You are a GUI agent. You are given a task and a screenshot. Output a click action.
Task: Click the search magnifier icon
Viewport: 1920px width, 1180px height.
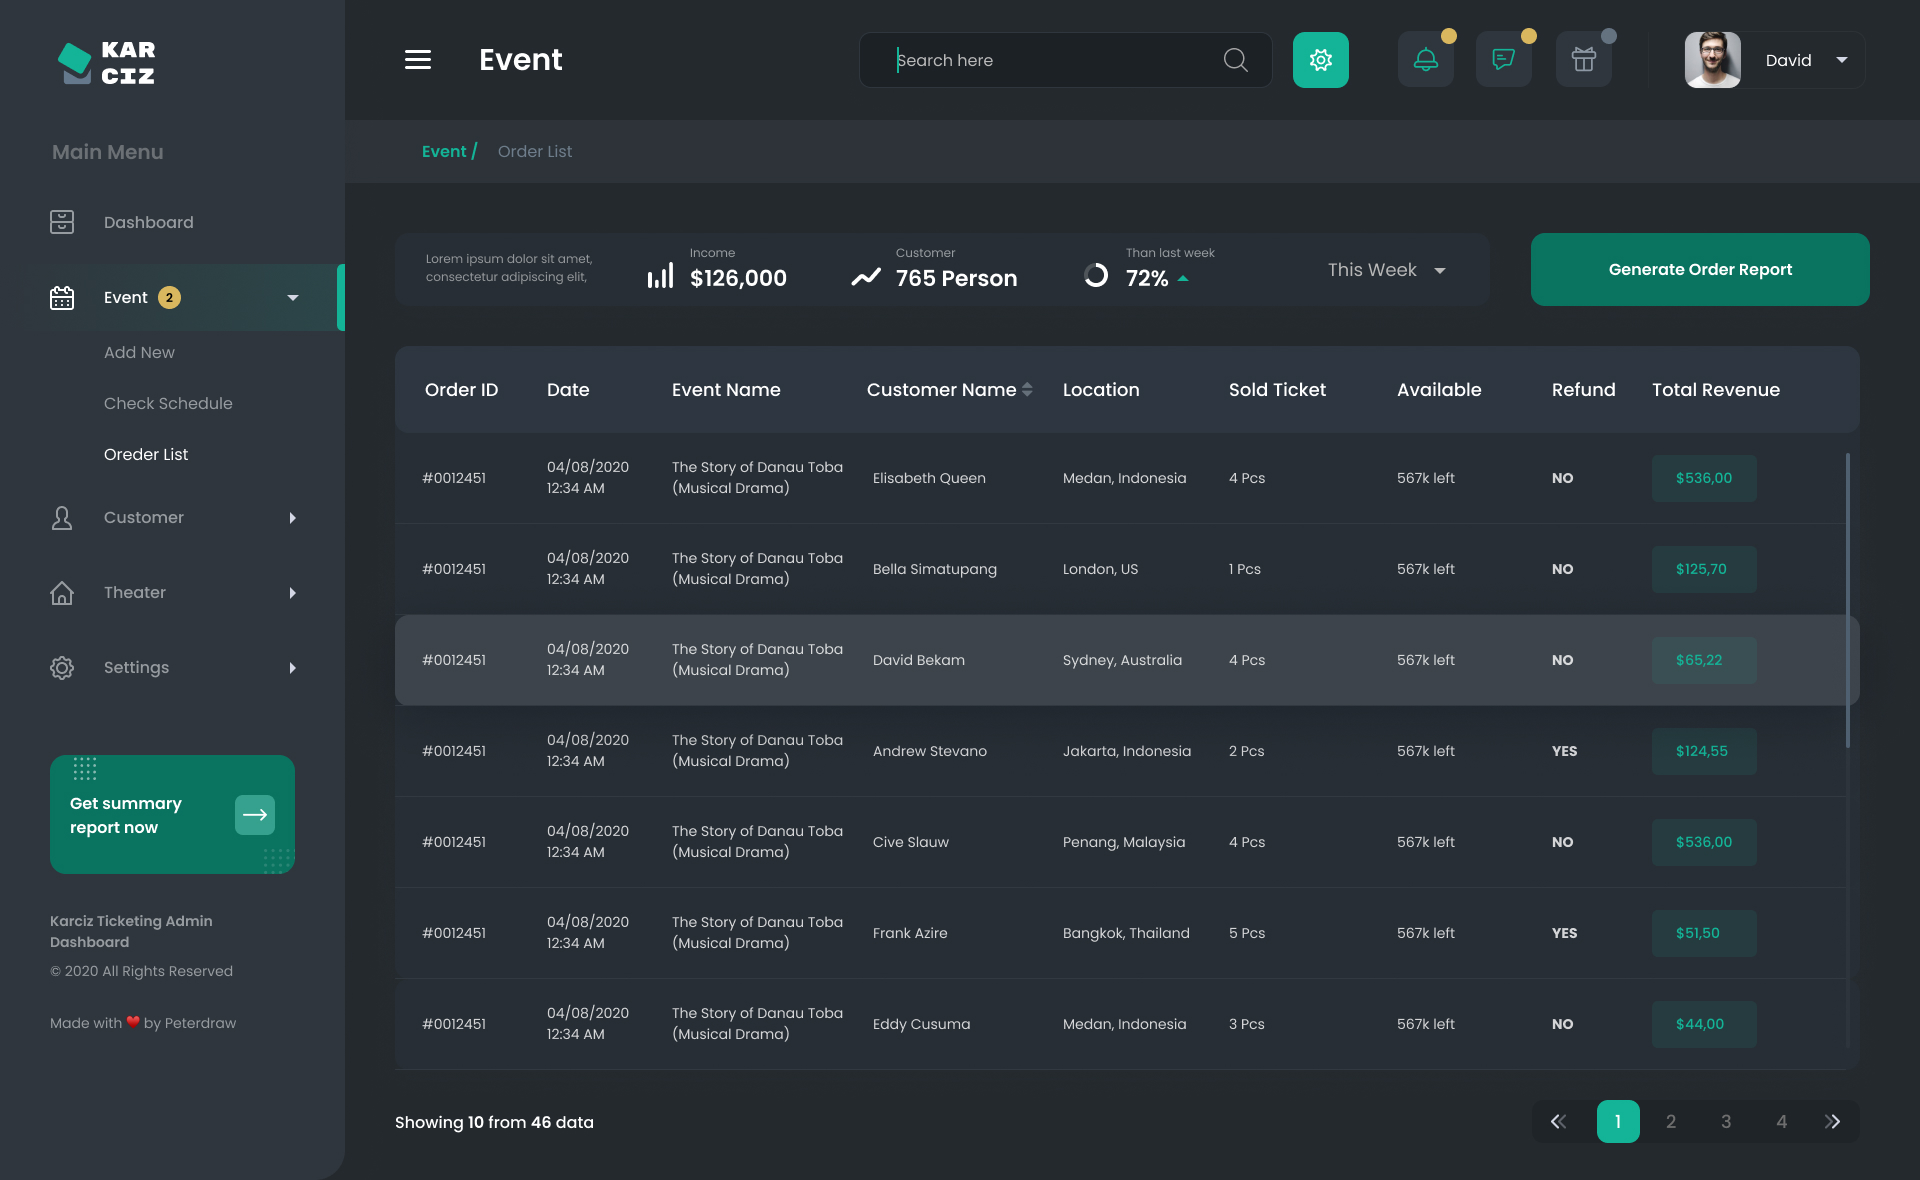[x=1235, y=60]
